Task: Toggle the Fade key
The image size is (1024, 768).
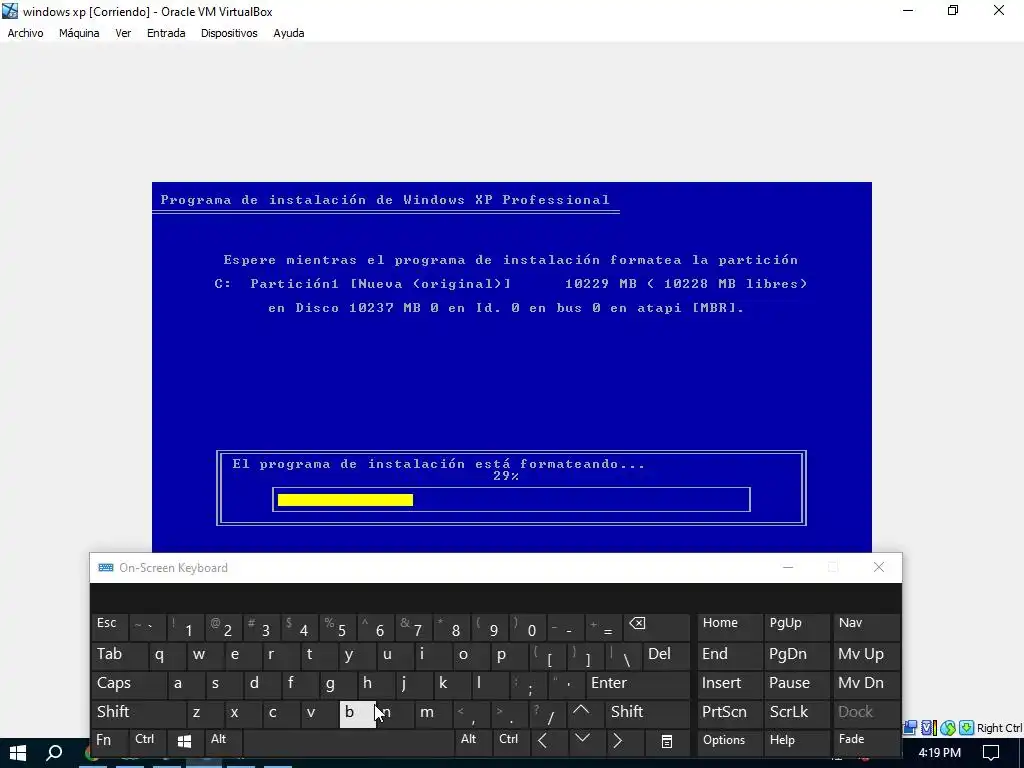Action: pyautogui.click(x=866, y=741)
